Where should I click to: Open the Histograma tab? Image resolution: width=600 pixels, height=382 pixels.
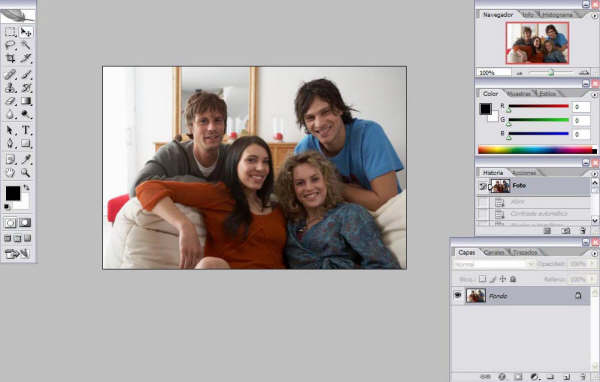point(558,15)
